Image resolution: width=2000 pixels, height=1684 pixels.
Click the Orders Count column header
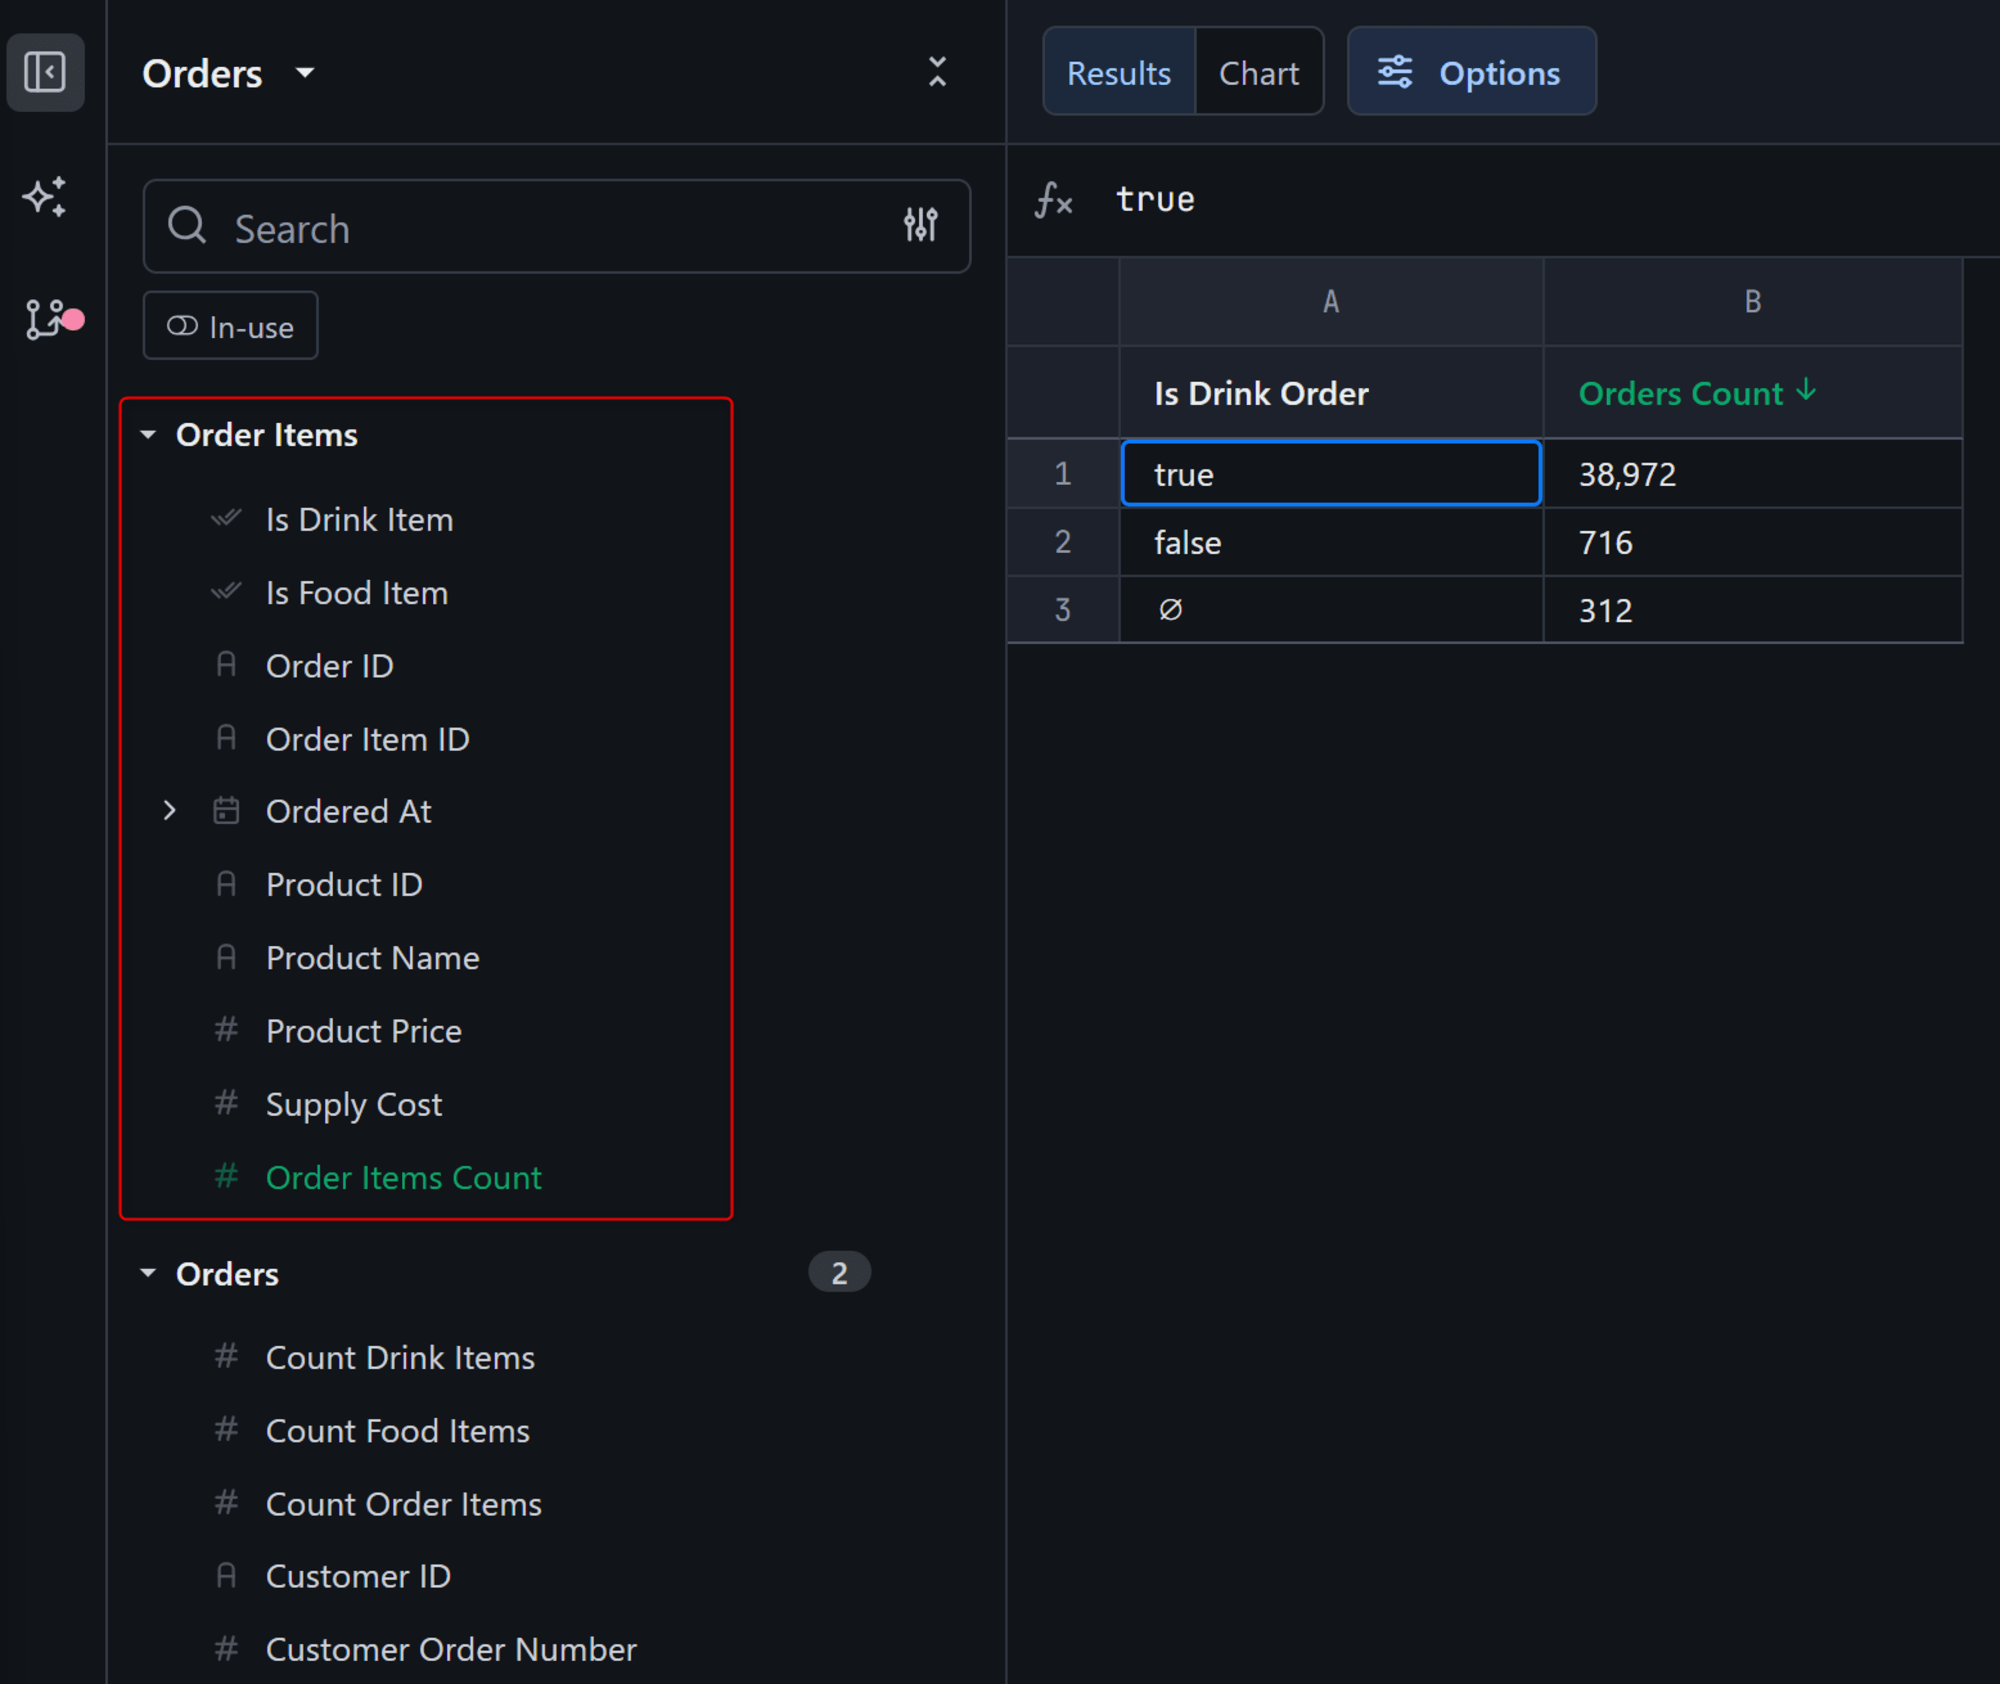[x=1753, y=393]
